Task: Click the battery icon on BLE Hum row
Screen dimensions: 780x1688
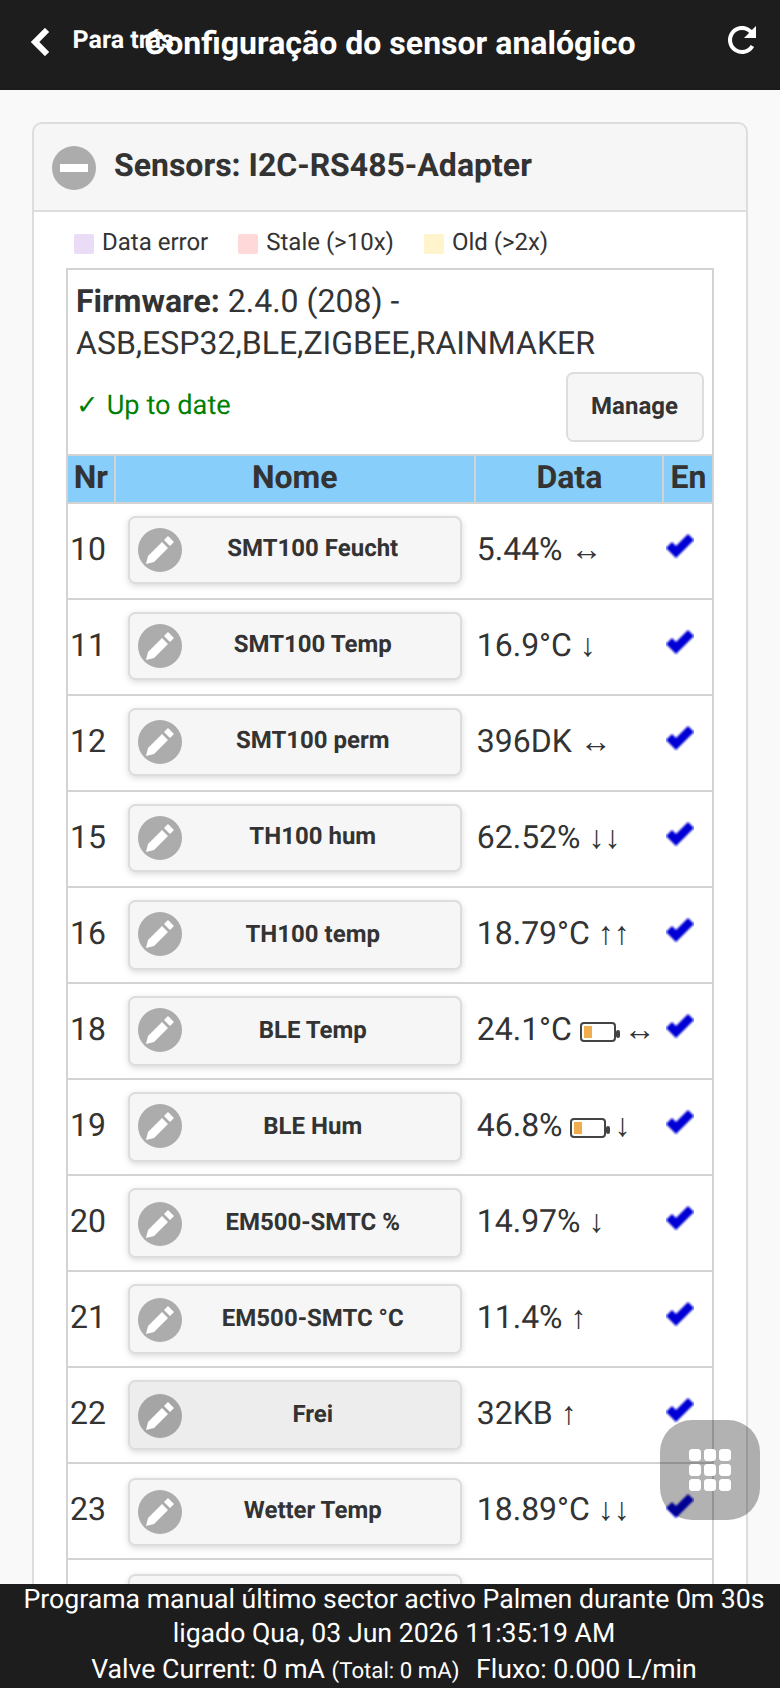Action: point(590,1128)
